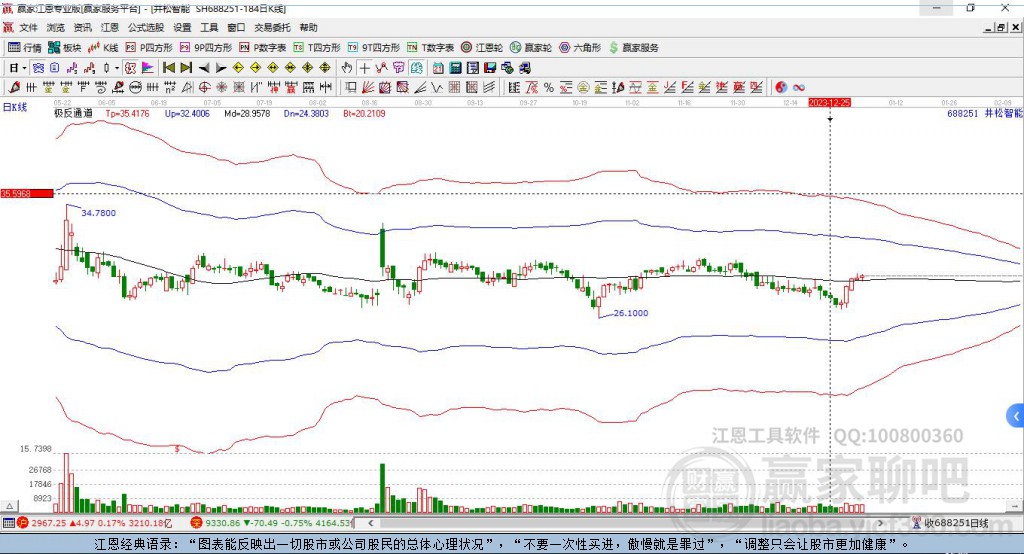Viewport: 1024px width, 554px height.
Task: Click the 688251 井松智能 stock label
Action: [x=985, y=113]
